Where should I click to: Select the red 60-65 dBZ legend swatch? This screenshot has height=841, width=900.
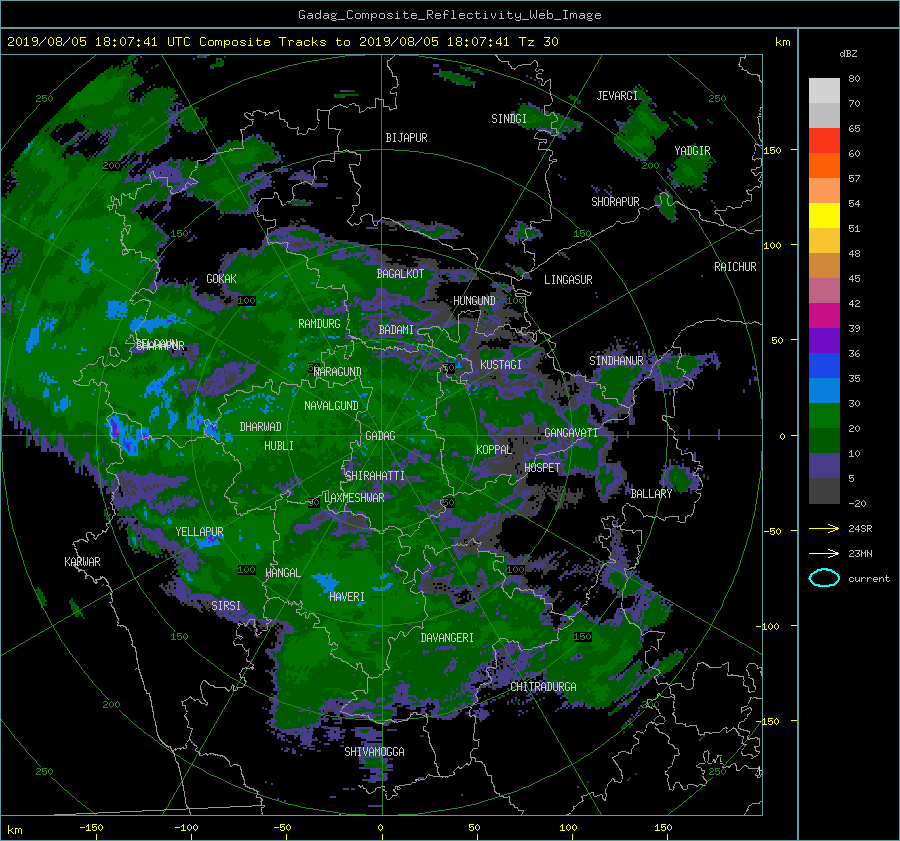(824, 141)
